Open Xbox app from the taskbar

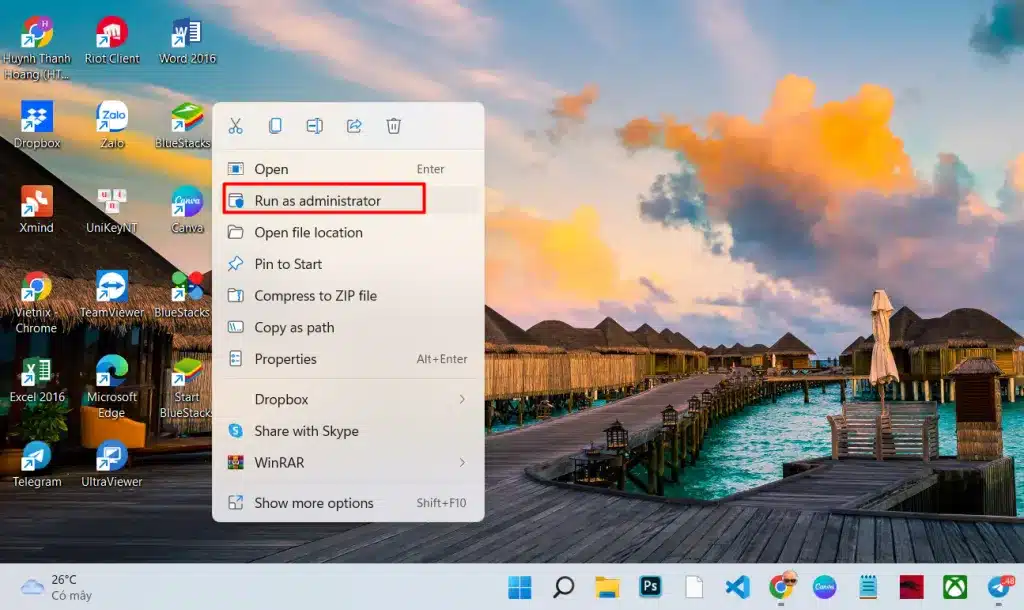(x=955, y=587)
